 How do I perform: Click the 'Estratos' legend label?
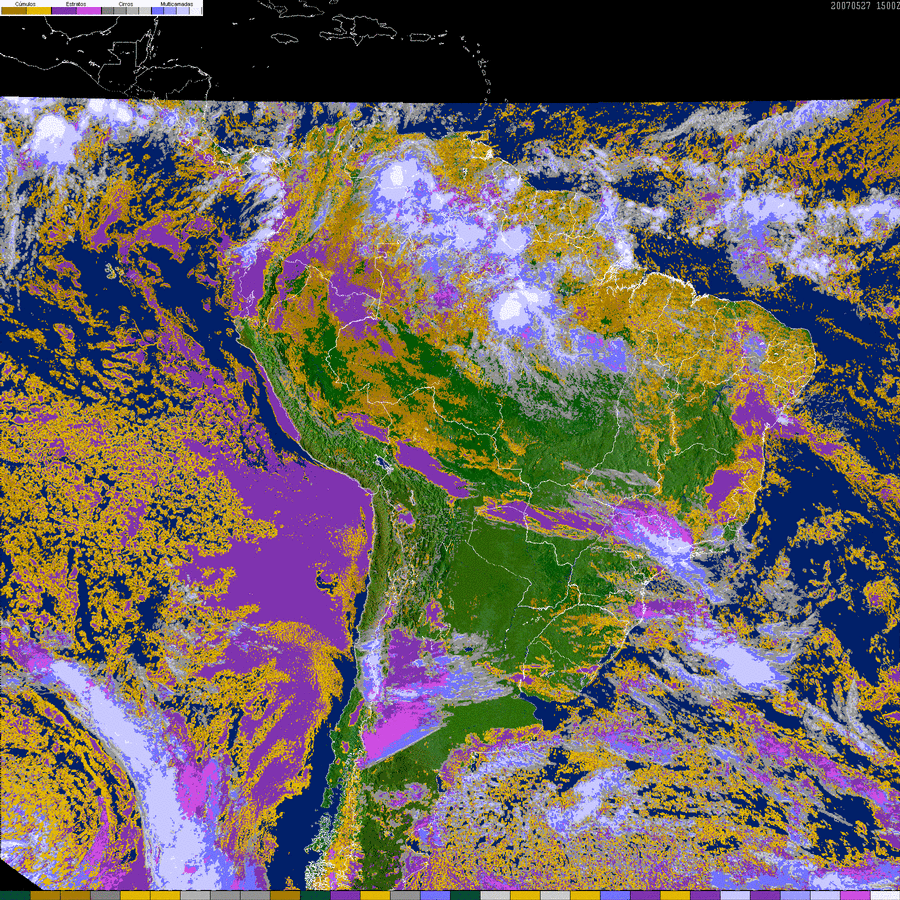(x=76, y=4)
